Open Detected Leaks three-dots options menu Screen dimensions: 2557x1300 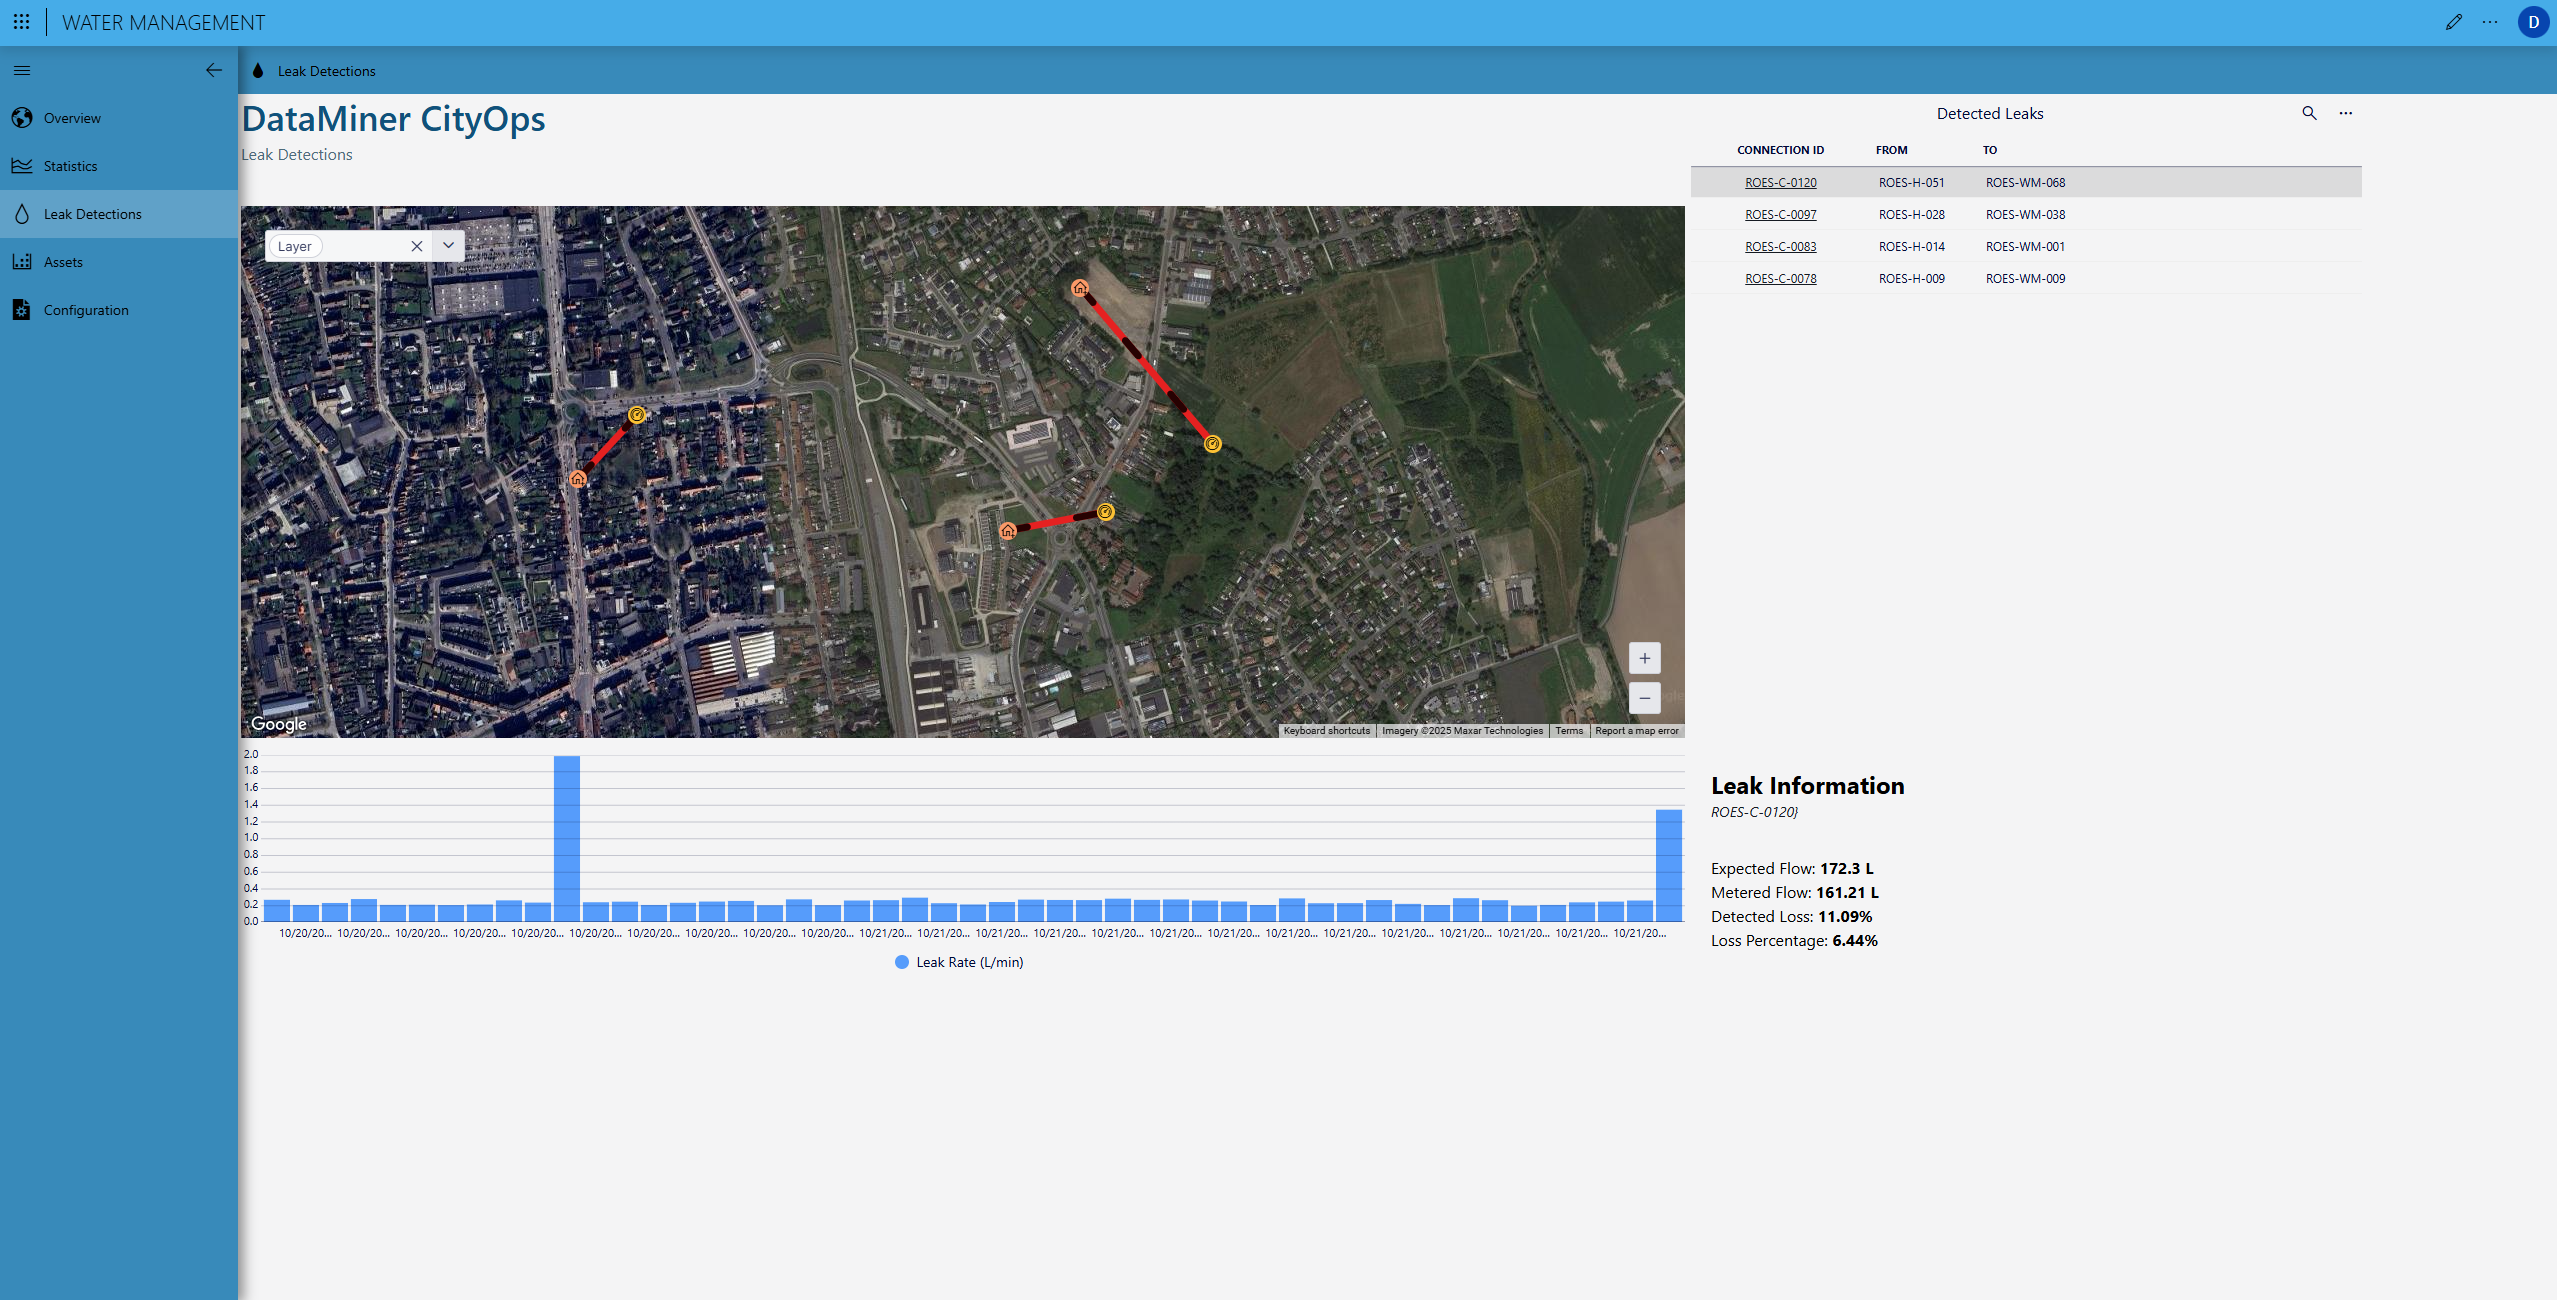tap(2345, 113)
